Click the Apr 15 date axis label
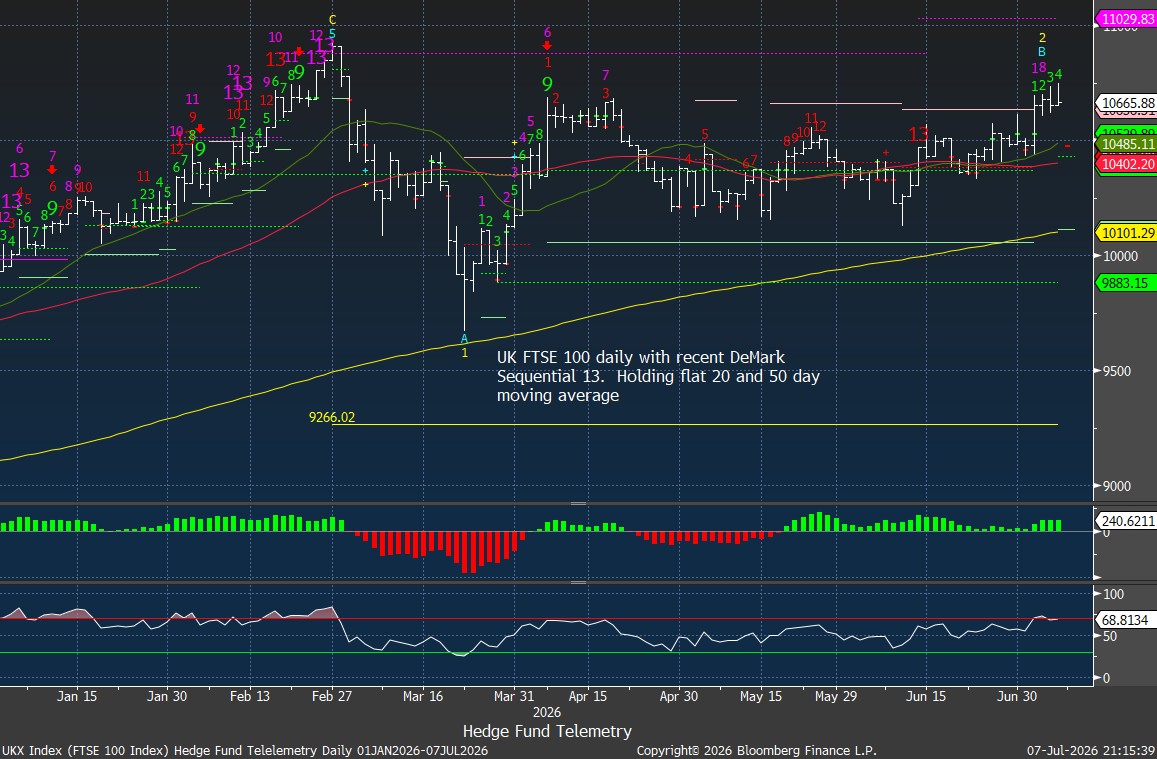The height and width of the screenshot is (759, 1157). click(588, 696)
